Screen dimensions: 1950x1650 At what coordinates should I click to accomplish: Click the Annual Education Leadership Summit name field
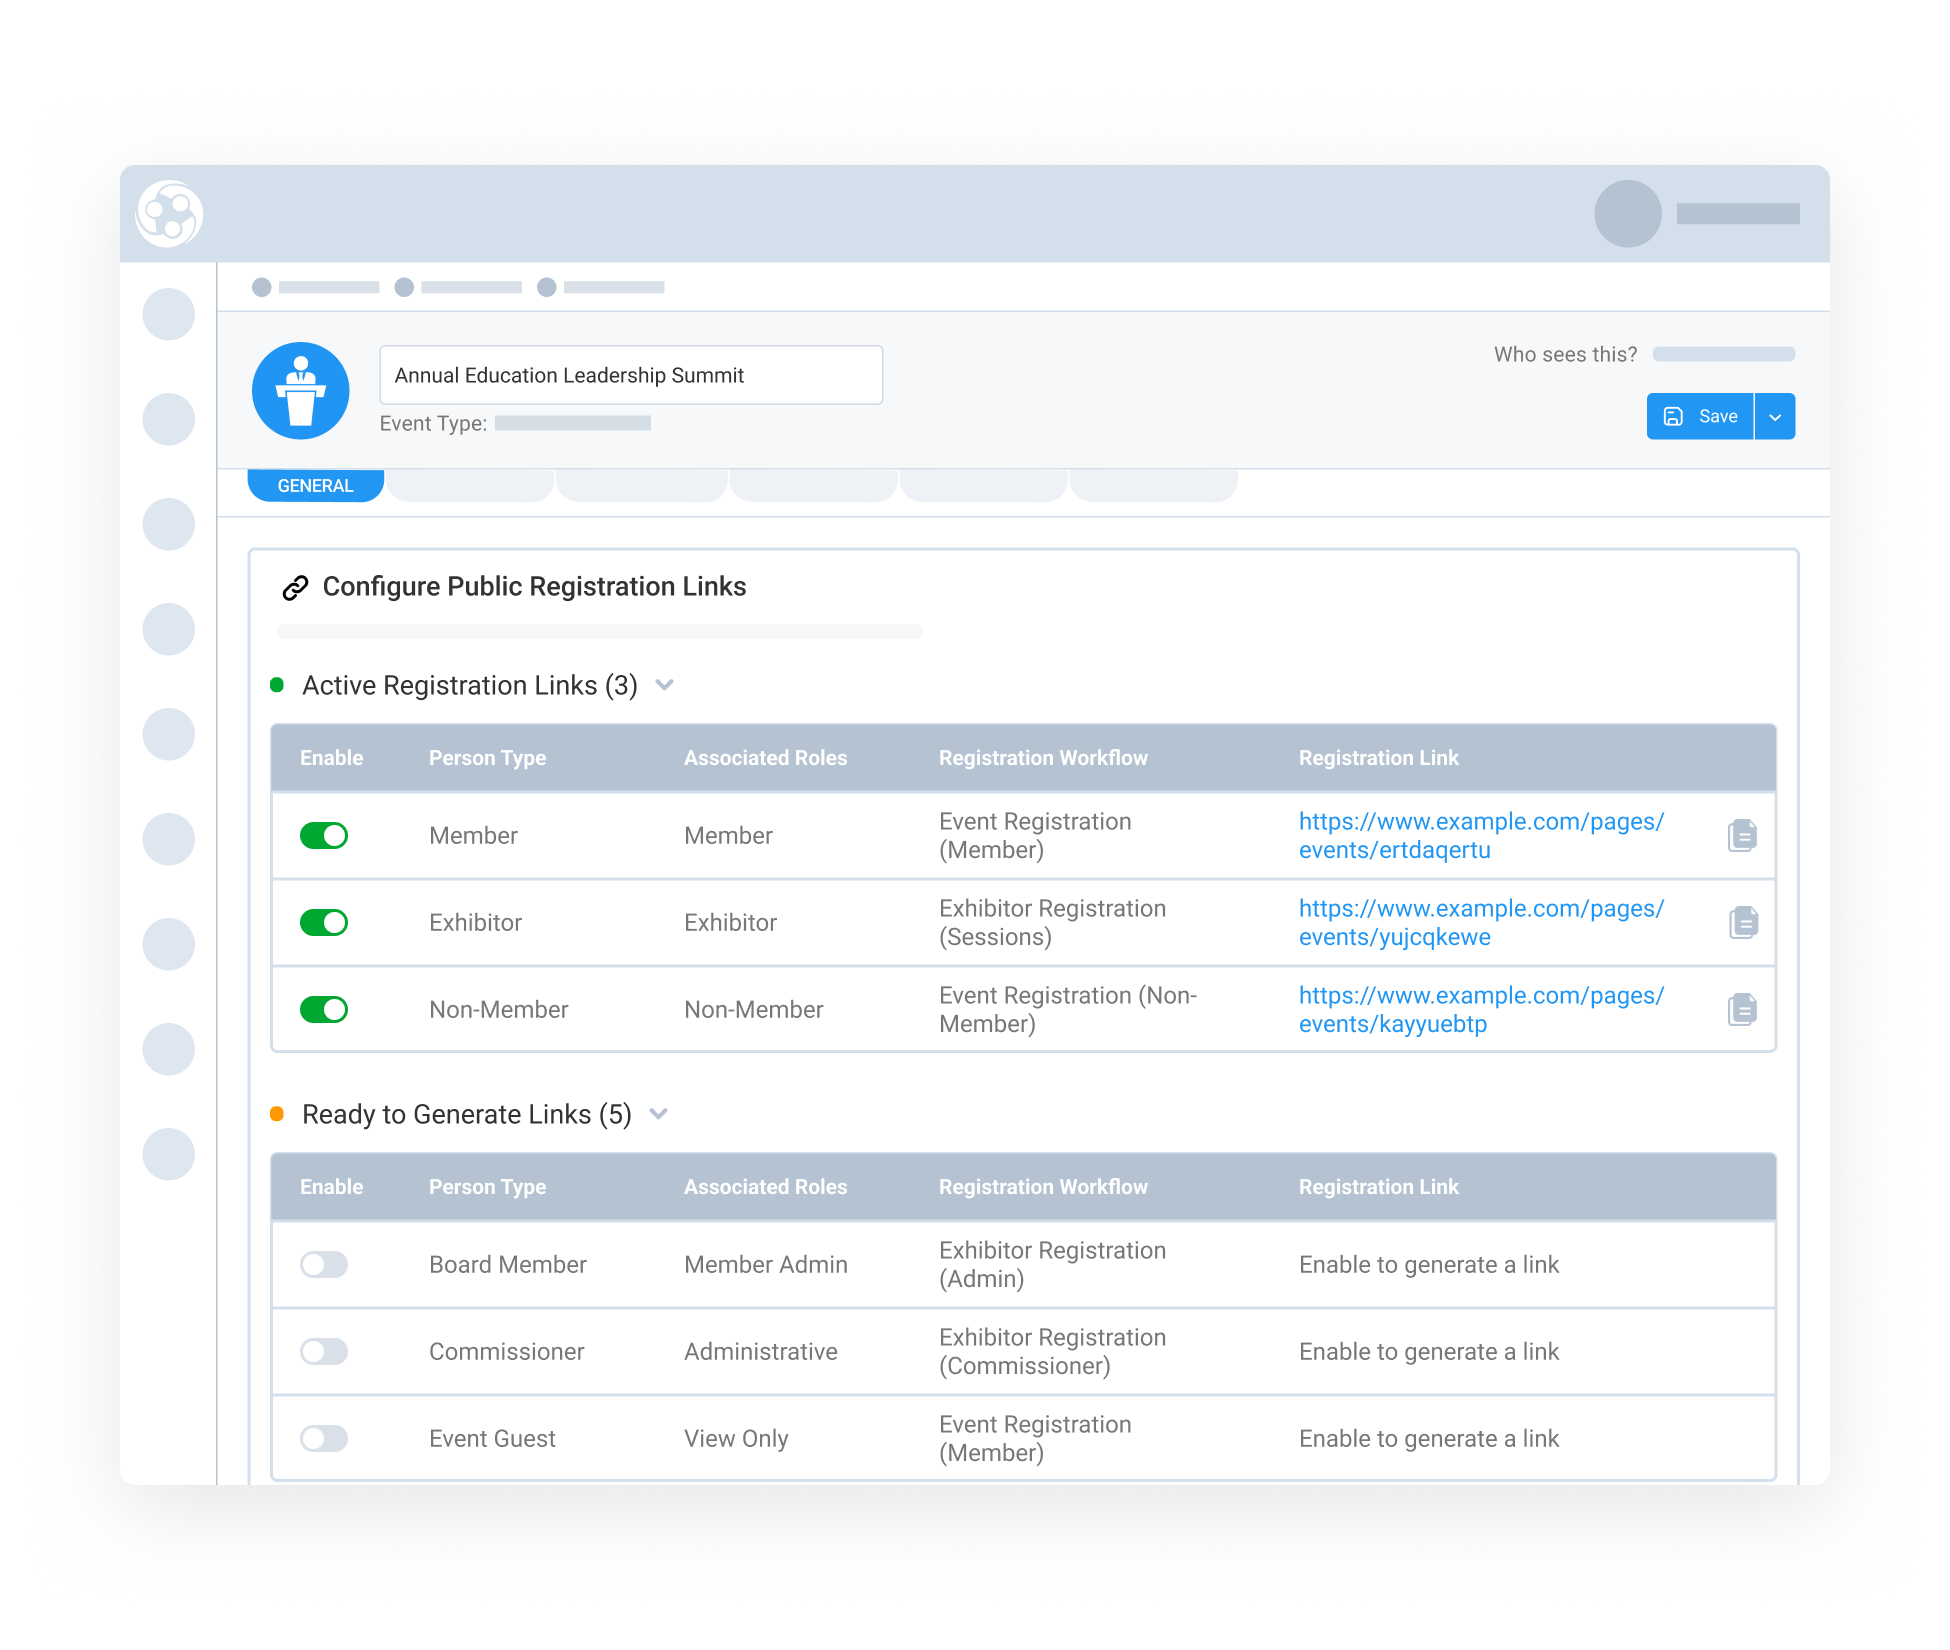click(x=631, y=375)
